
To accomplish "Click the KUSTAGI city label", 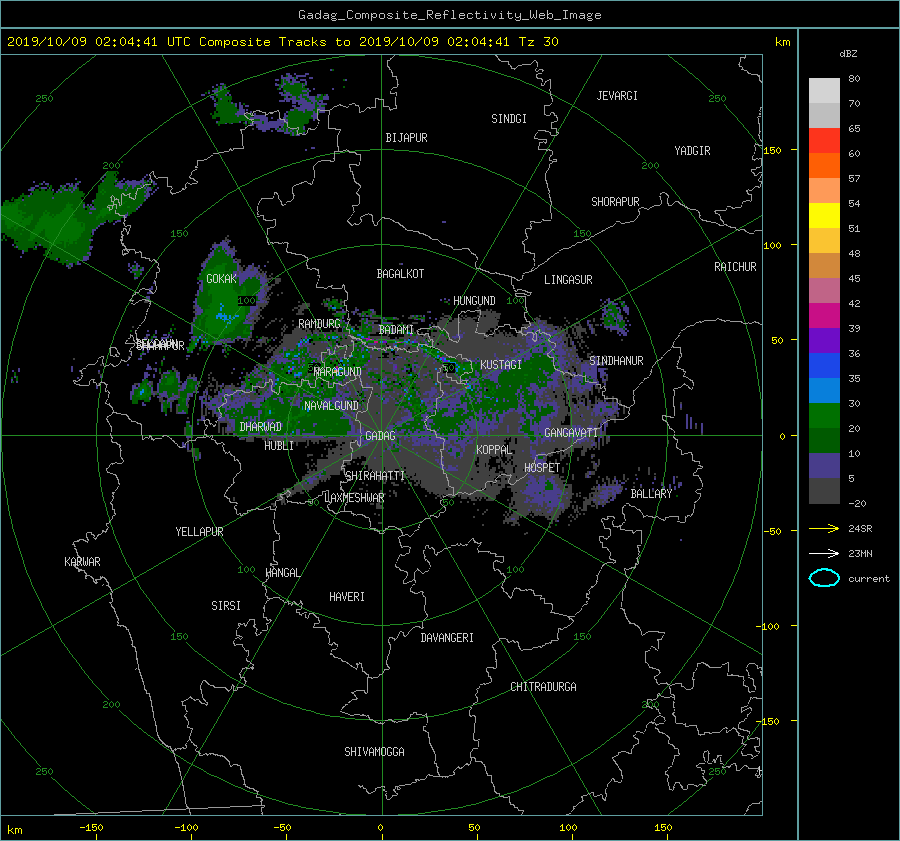I will click(x=501, y=365).
